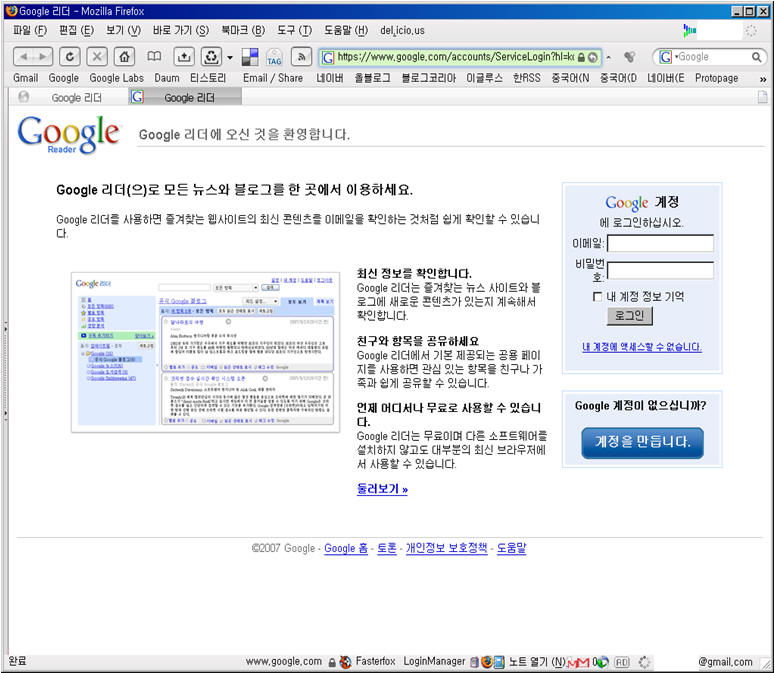Show more bookmarks with the chevron
The image size is (775, 673).
click(763, 79)
